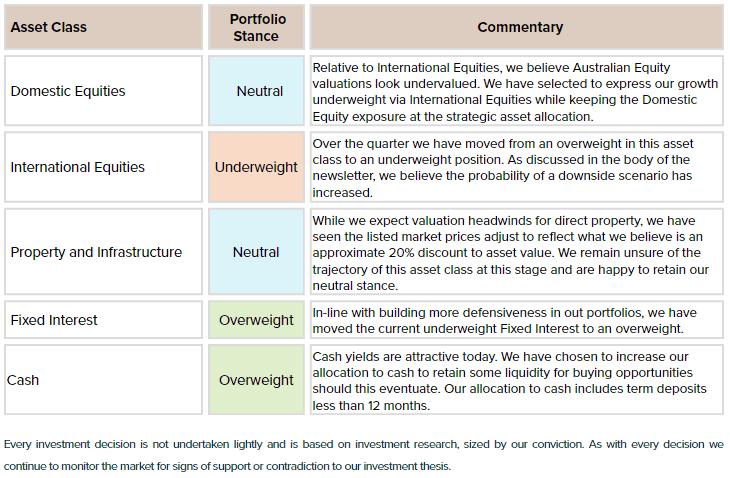Select the Cash asset class cell
730x478 pixels.
[x=103, y=380]
